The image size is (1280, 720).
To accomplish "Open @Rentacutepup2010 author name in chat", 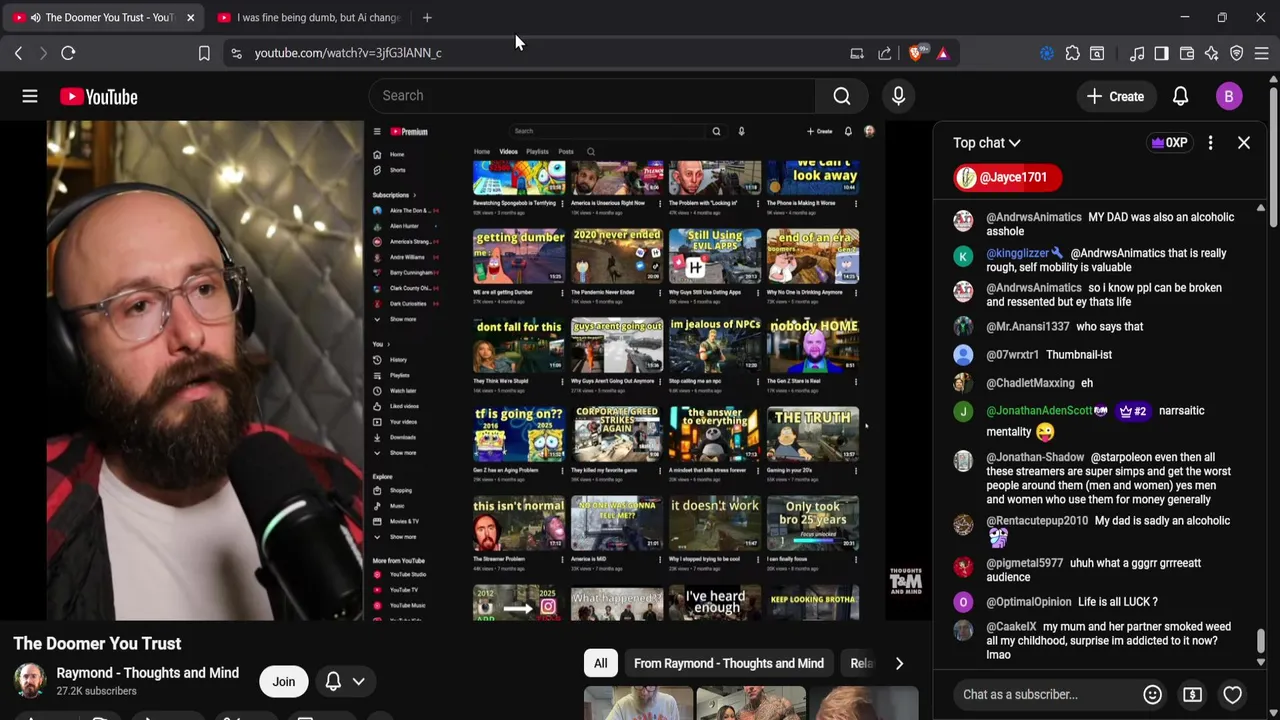I will click(1037, 521).
